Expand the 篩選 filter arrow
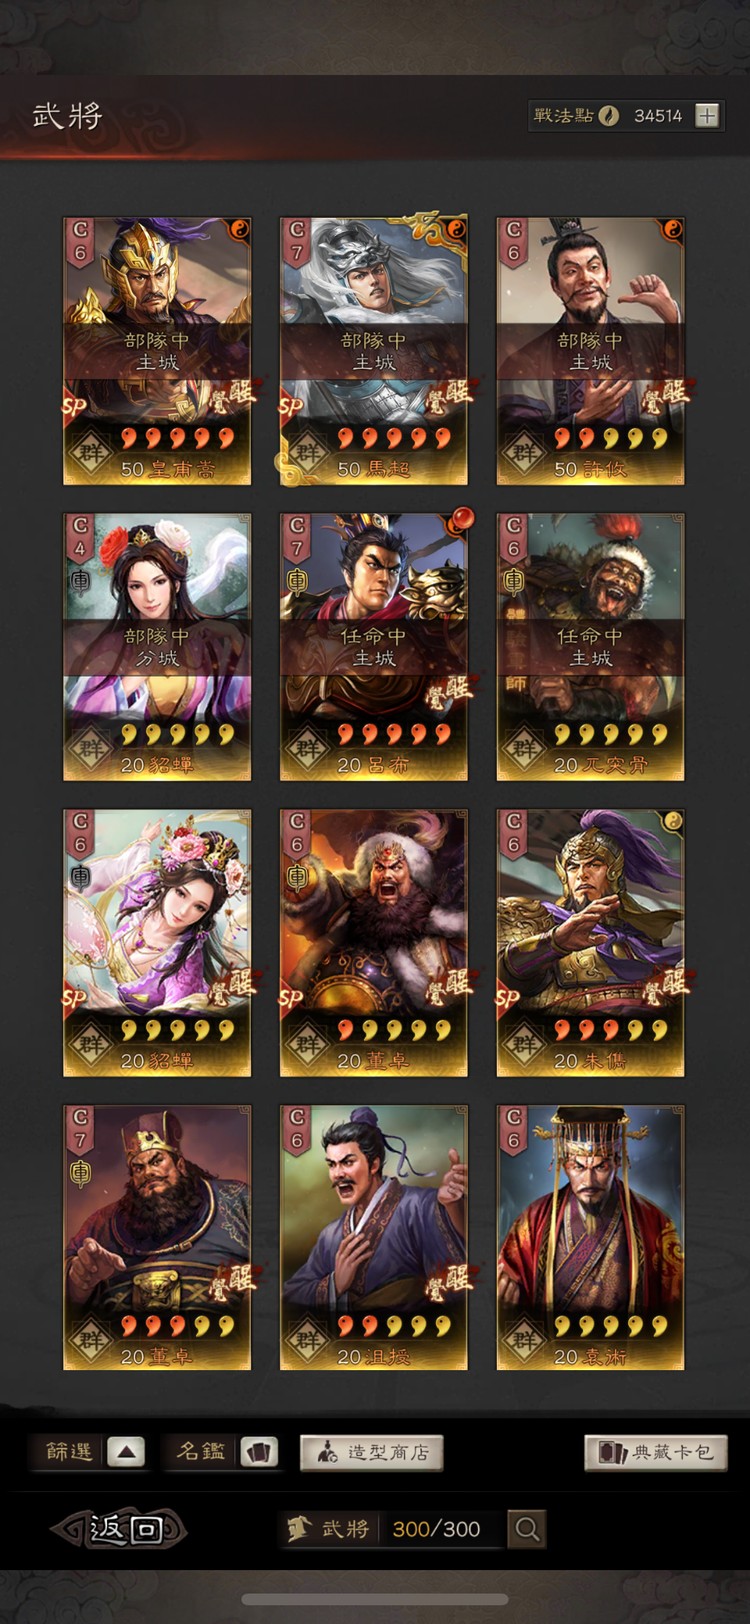This screenshot has width=750, height=1624. pyautogui.click(x=126, y=1452)
